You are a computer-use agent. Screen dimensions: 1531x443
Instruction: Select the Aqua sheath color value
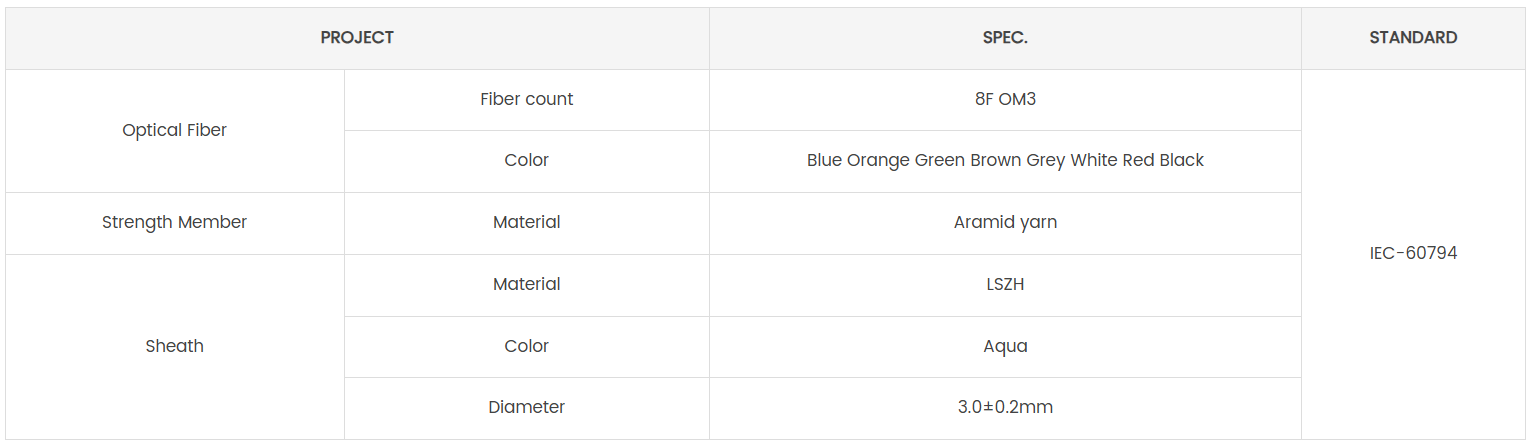[x=1005, y=346]
